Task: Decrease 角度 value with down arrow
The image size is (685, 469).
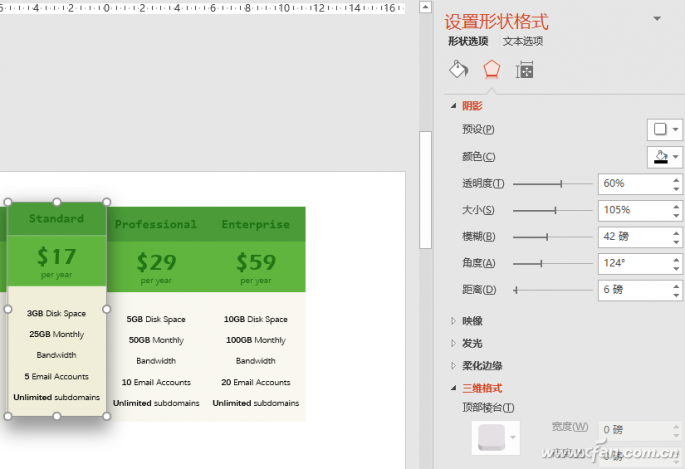Action: click(x=676, y=269)
